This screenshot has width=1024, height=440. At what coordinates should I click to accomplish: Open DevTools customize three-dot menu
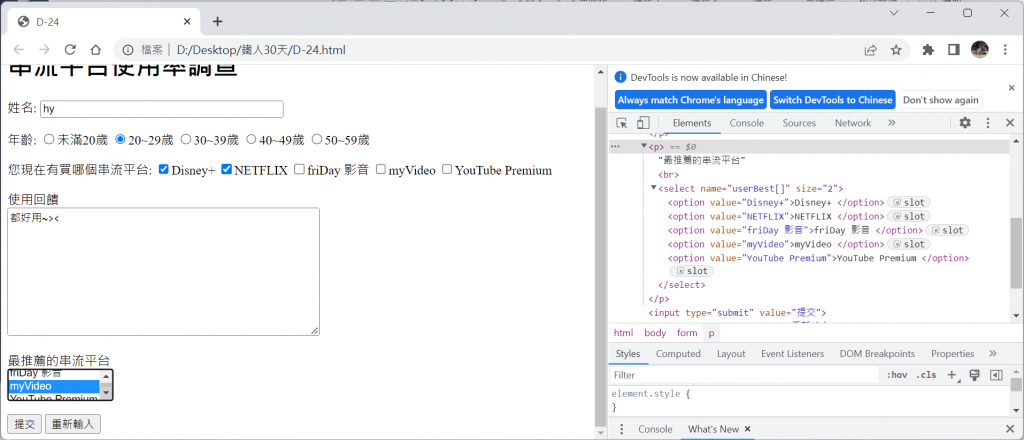tap(988, 123)
